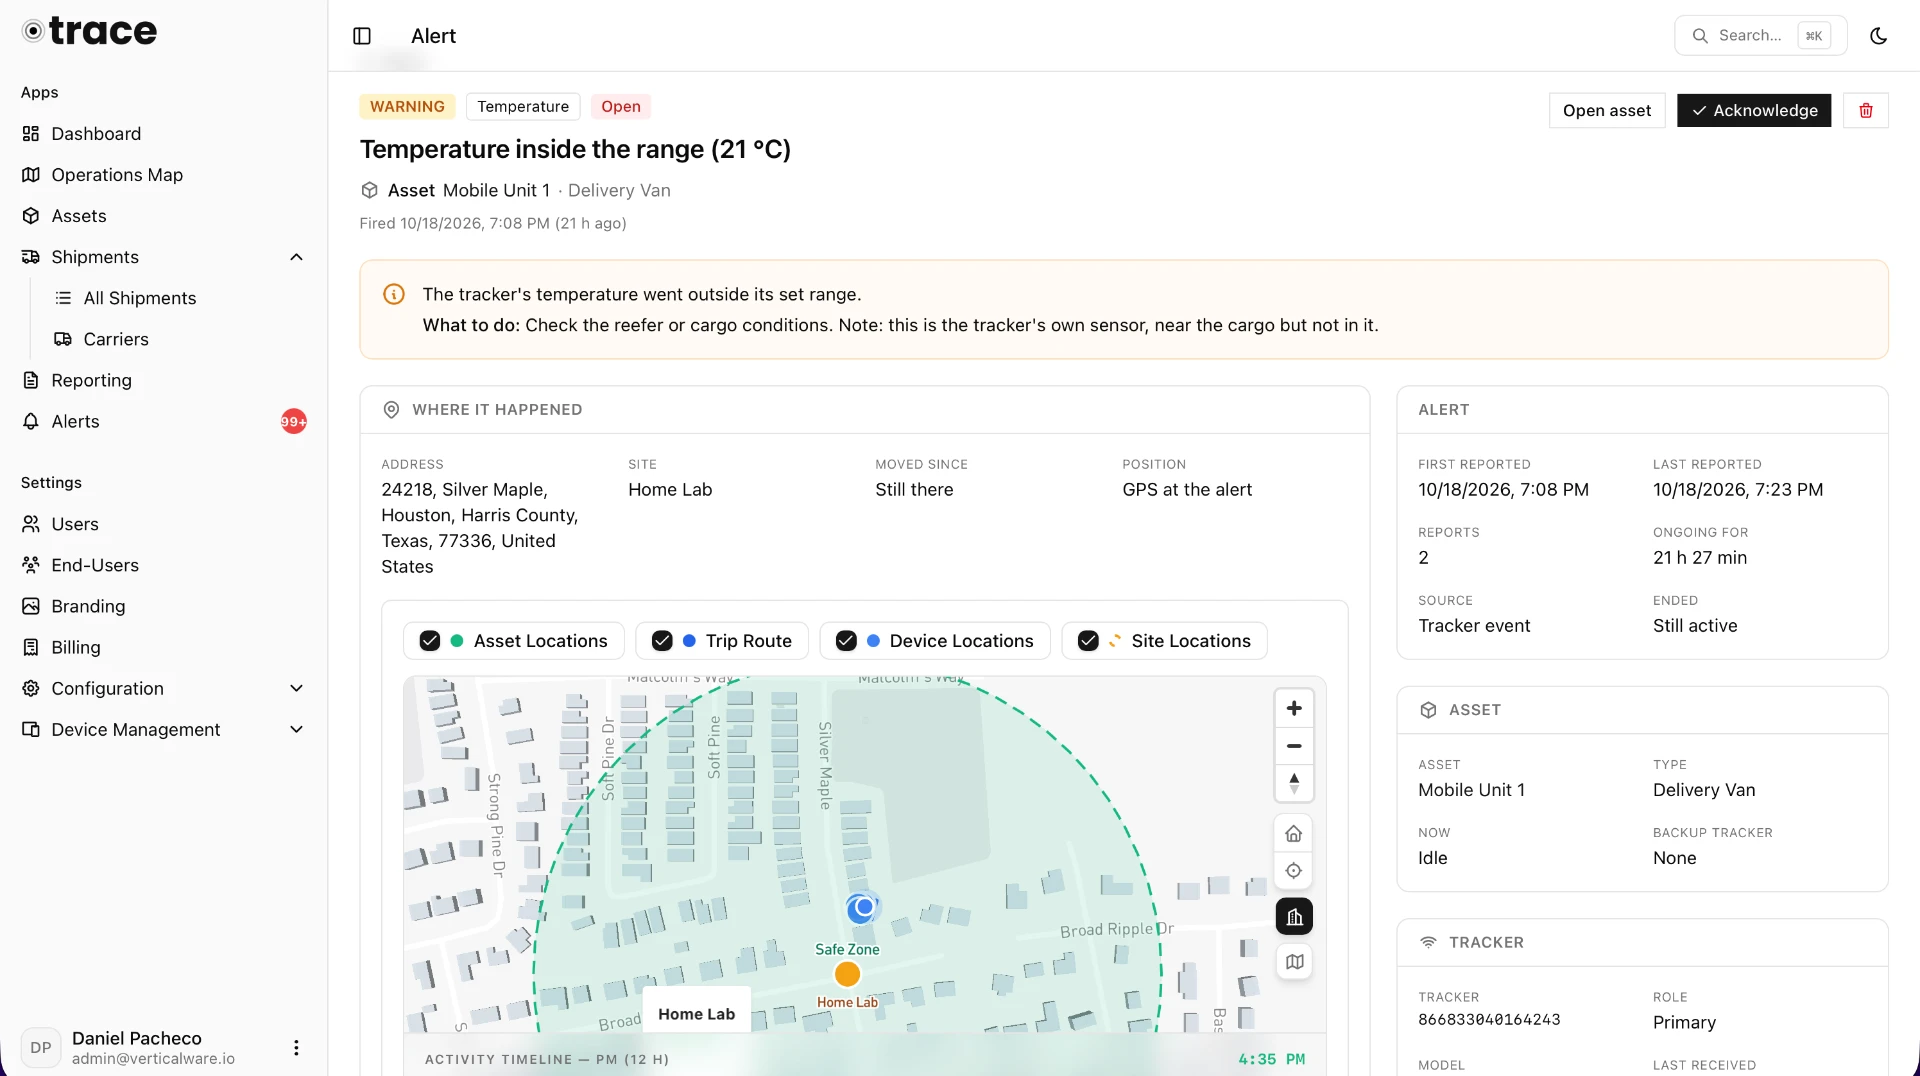Click the Home Lab map popup label
Screen dimensions: 1920x1076
click(x=696, y=1014)
